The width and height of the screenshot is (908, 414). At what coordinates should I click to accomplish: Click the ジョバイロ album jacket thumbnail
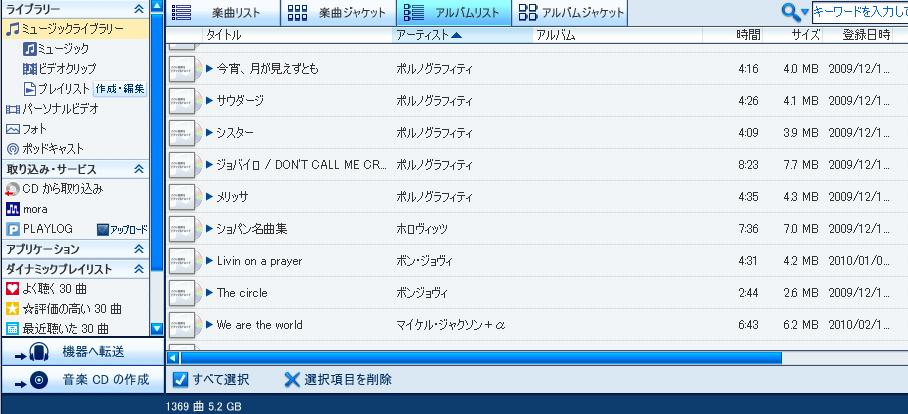[185, 165]
